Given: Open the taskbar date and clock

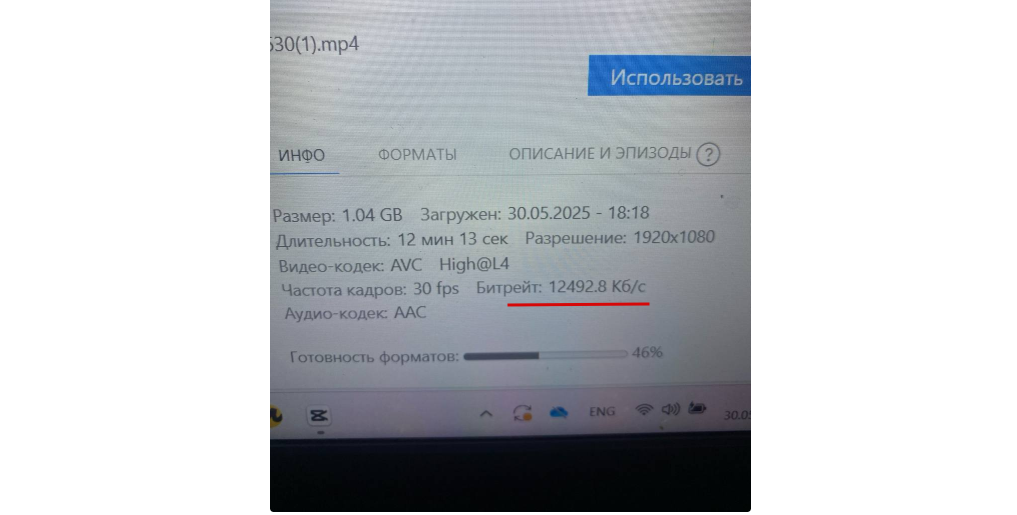Looking at the screenshot, I should (x=737, y=415).
